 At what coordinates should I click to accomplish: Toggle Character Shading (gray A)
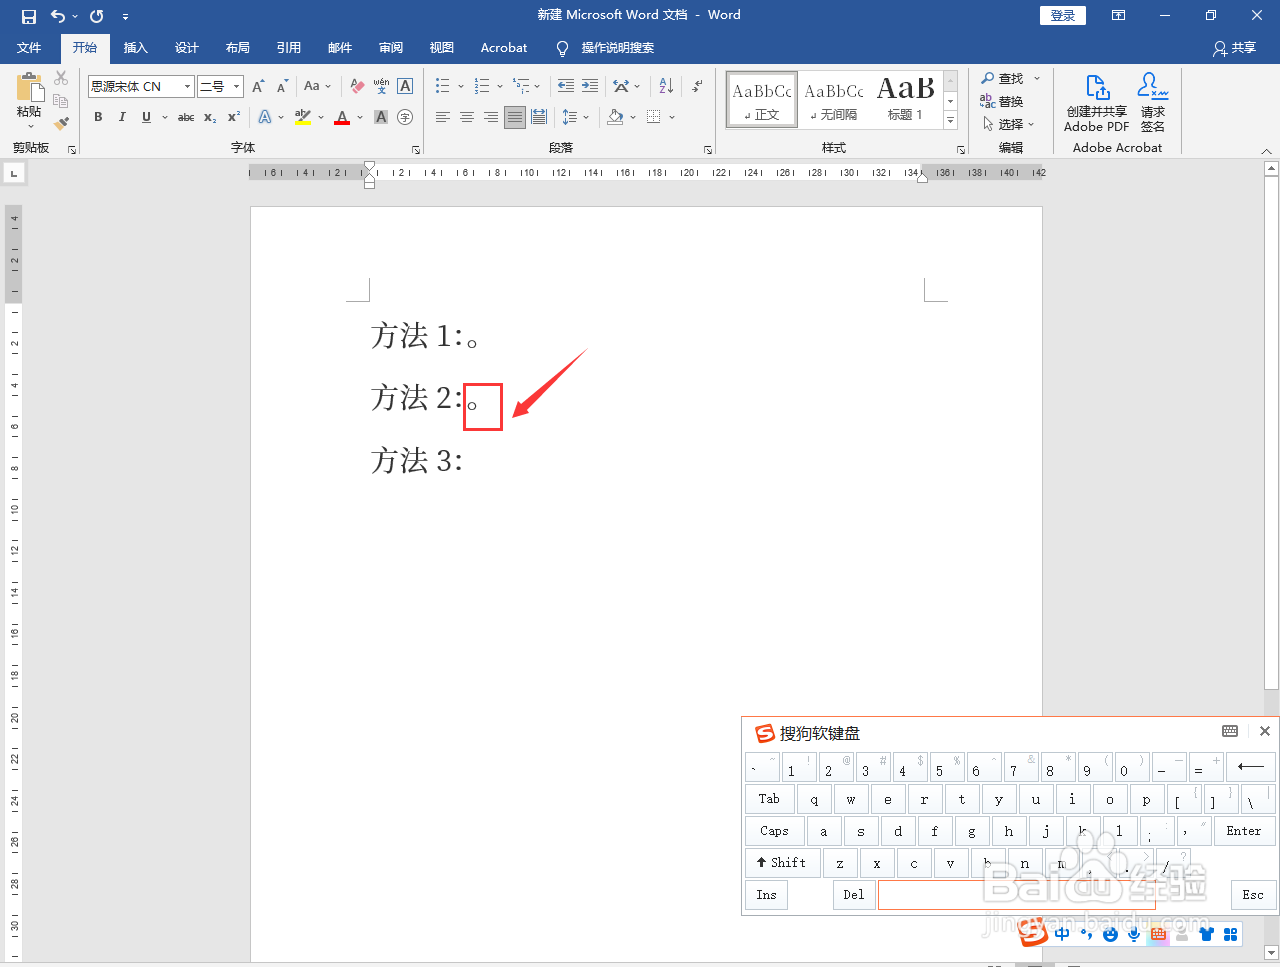tap(381, 117)
